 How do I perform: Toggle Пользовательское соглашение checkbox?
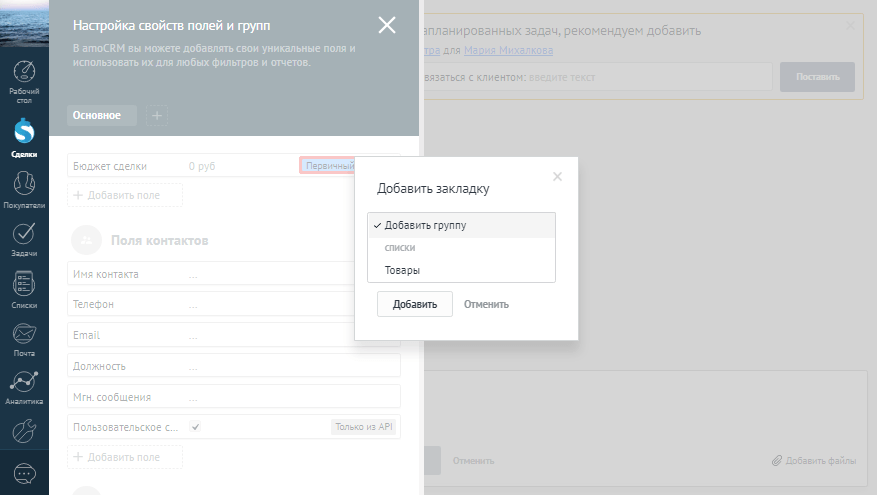click(x=196, y=427)
